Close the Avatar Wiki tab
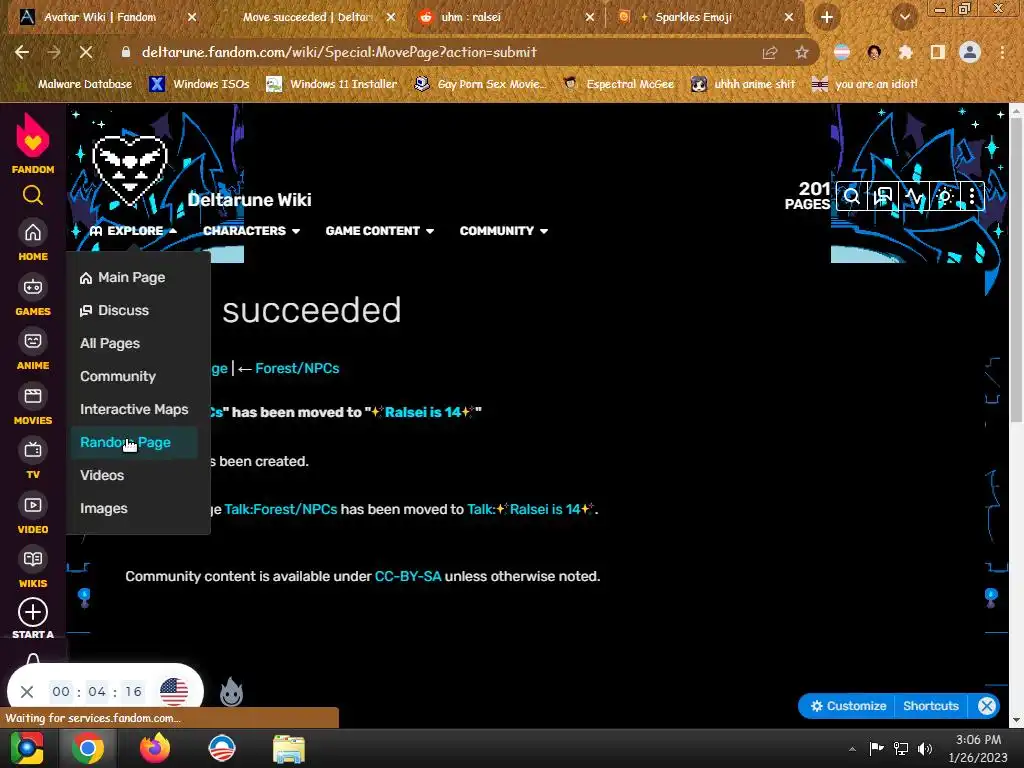The height and width of the screenshot is (768, 1024). 192,18
